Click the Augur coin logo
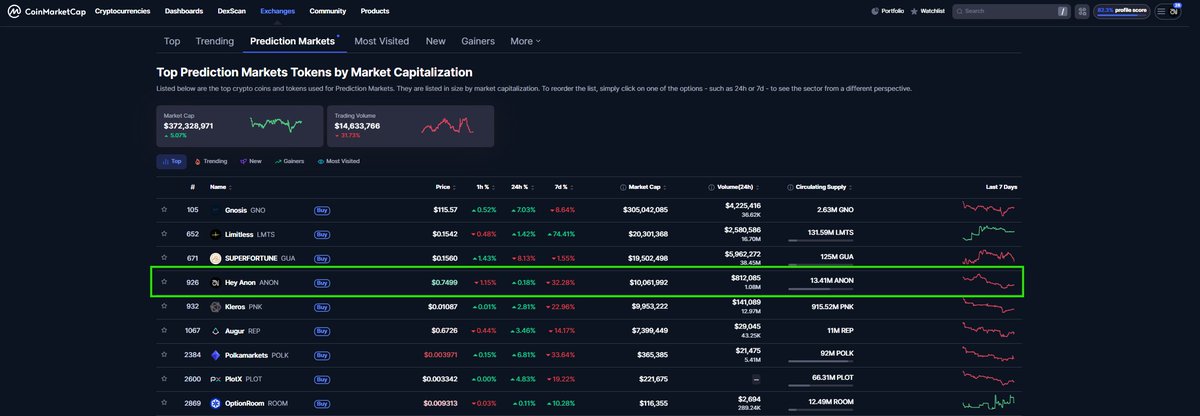Viewport: 1200px width, 416px height. (x=215, y=330)
